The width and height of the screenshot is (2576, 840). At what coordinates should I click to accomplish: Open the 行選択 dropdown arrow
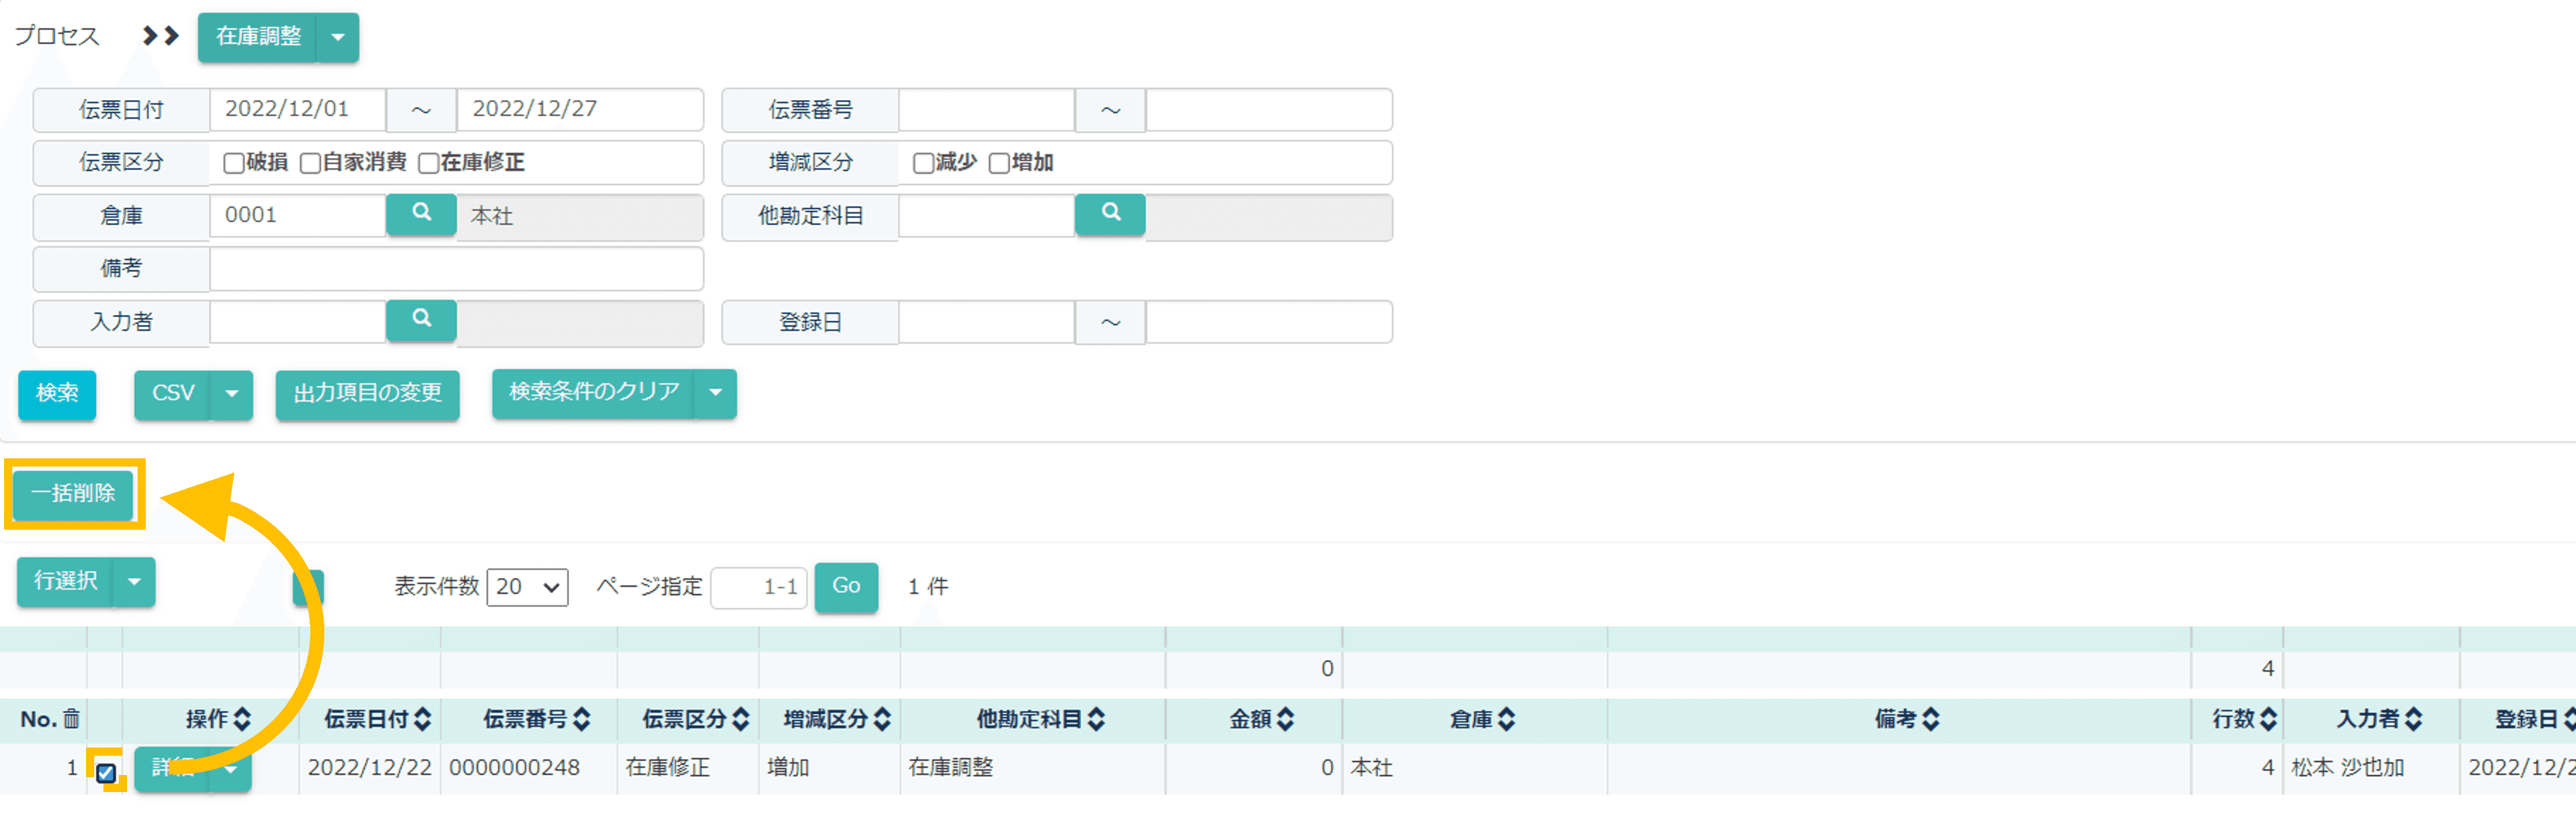click(x=134, y=582)
